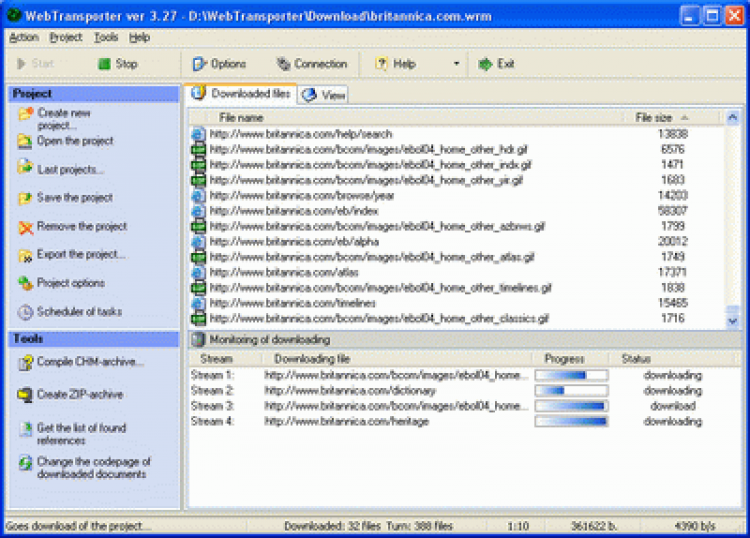Screen dimensions: 750x538
Task: Expand the Help dropdown arrow
Action: click(456, 64)
